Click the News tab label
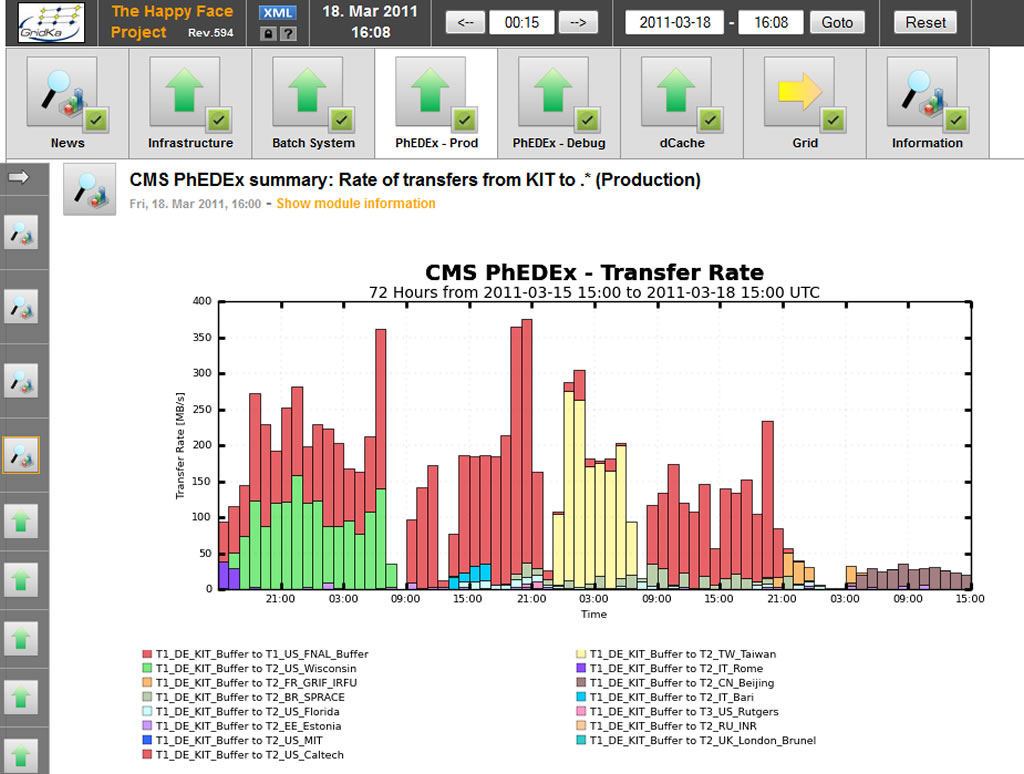The height and width of the screenshot is (774, 1024). (x=67, y=143)
